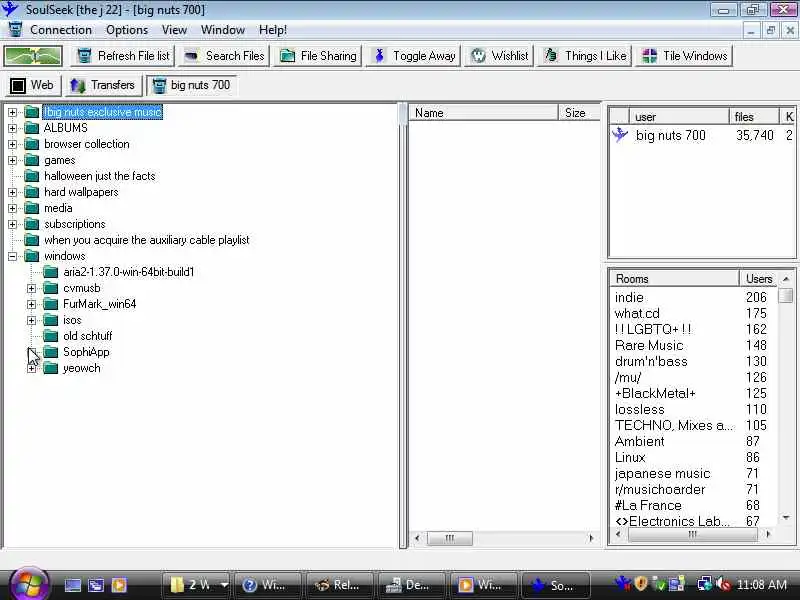Click the files column header
Viewport: 800px width, 600px height.
click(x=754, y=116)
